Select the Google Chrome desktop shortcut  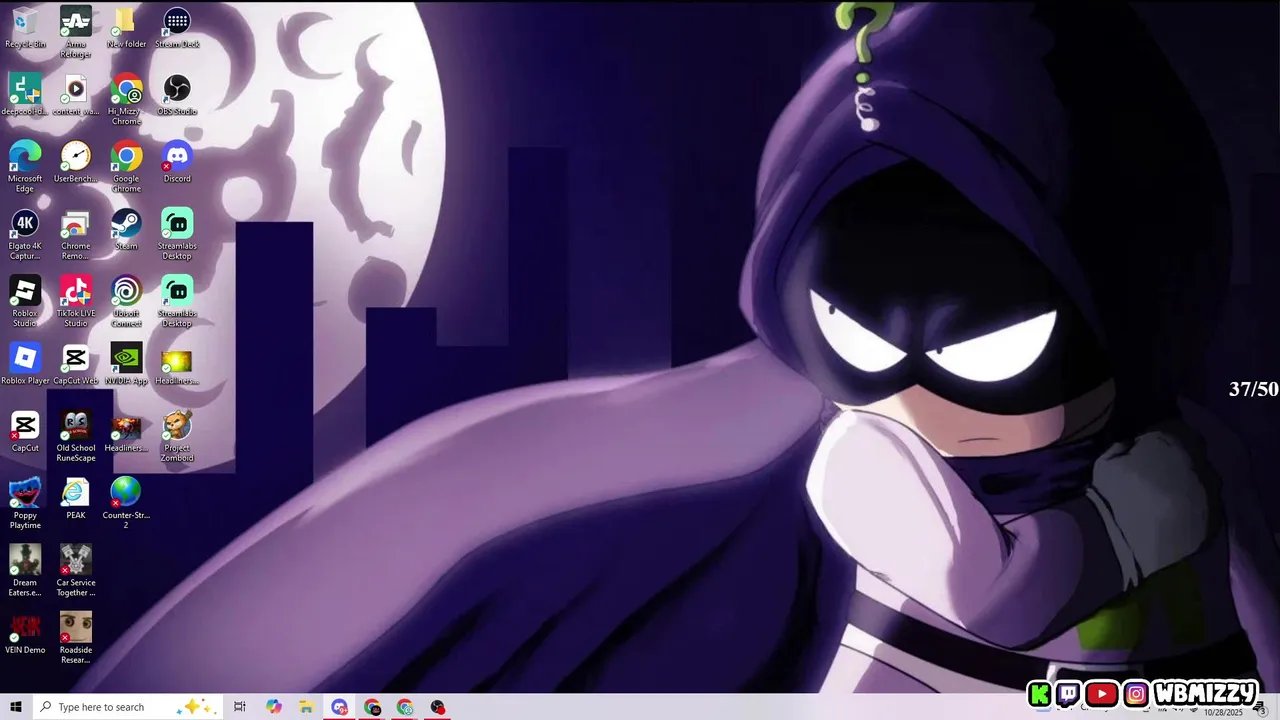pos(126,166)
